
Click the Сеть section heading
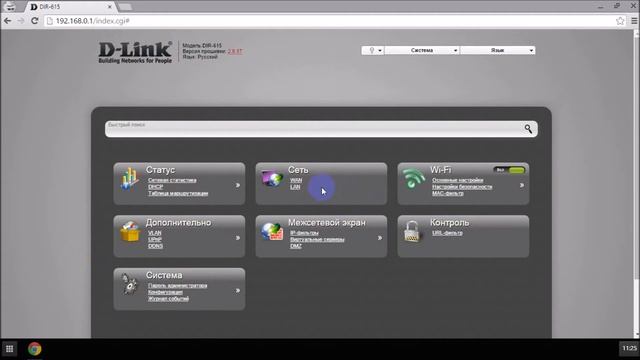click(x=298, y=170)
